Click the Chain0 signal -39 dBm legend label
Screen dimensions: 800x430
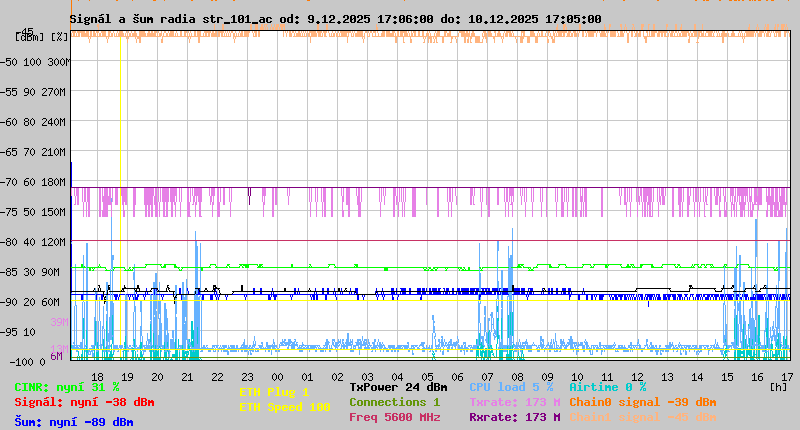coord(642,402)
